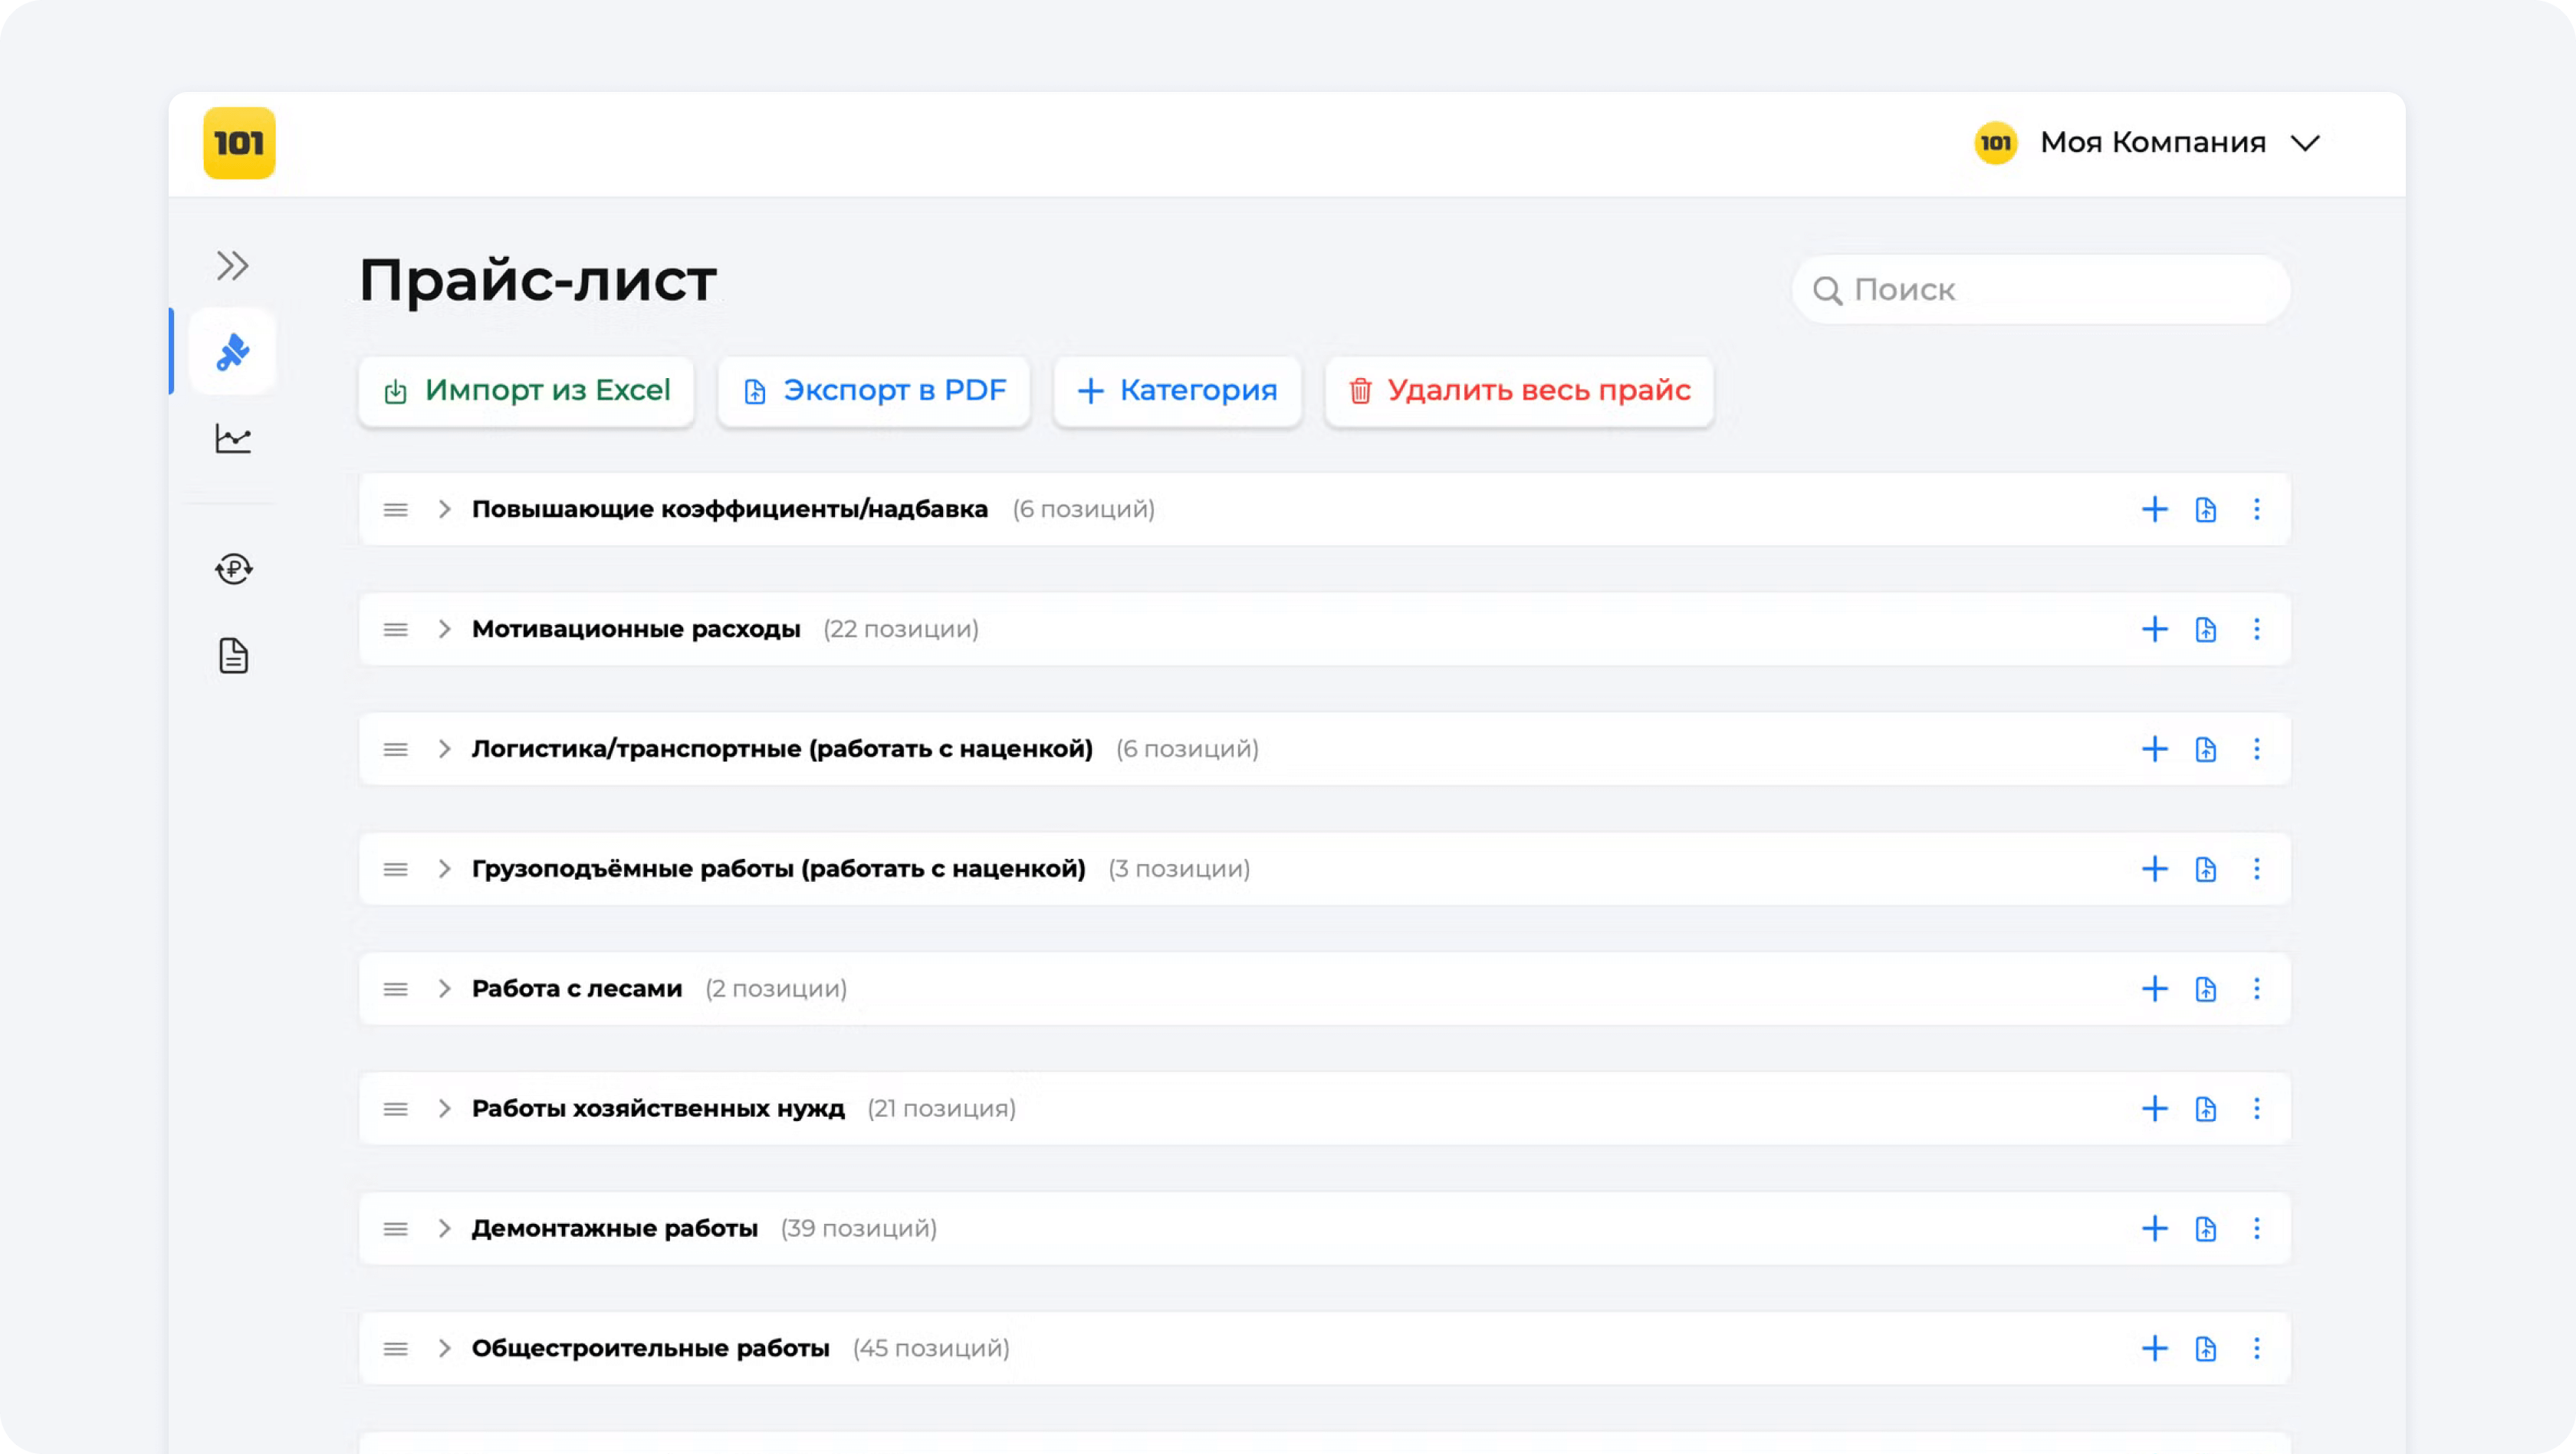Click the yellow 101 logo

coord(239,143)
